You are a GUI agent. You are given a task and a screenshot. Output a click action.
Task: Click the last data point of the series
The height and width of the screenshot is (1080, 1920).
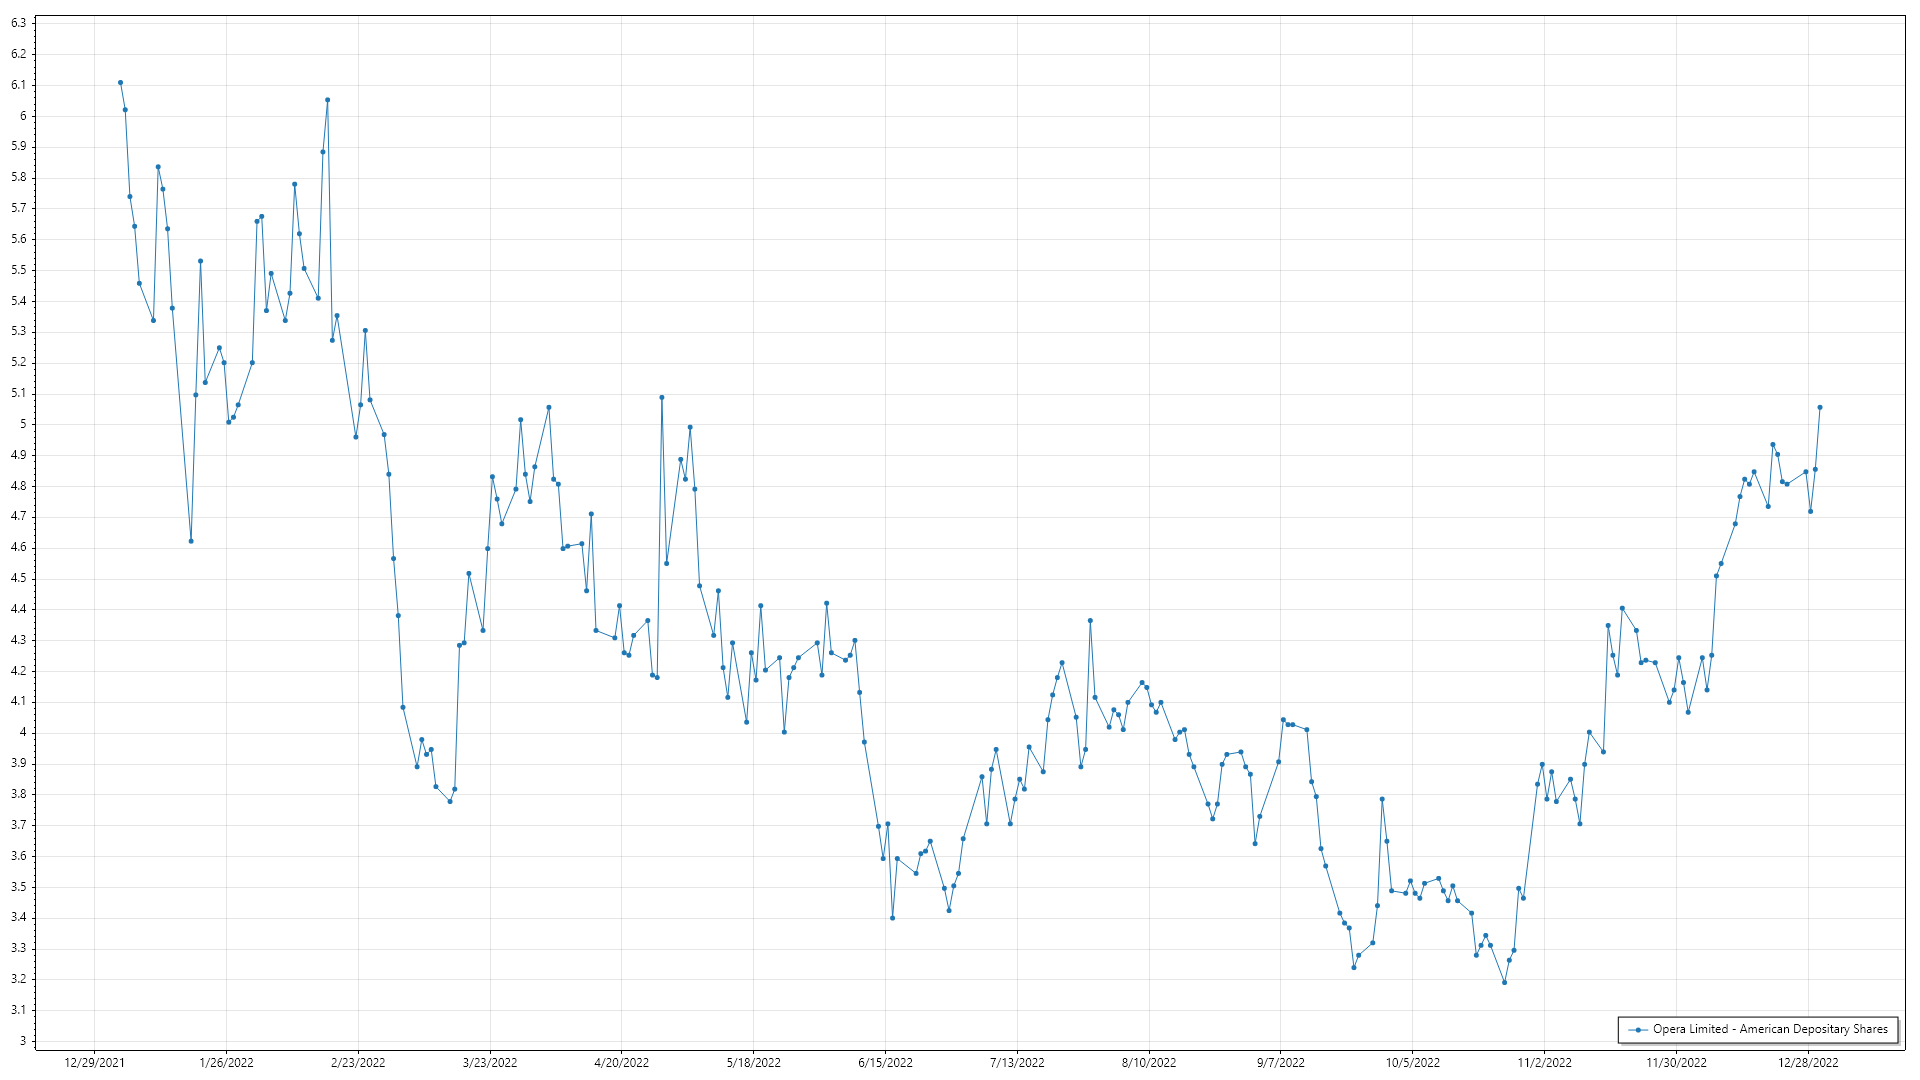coord(1820,408)
